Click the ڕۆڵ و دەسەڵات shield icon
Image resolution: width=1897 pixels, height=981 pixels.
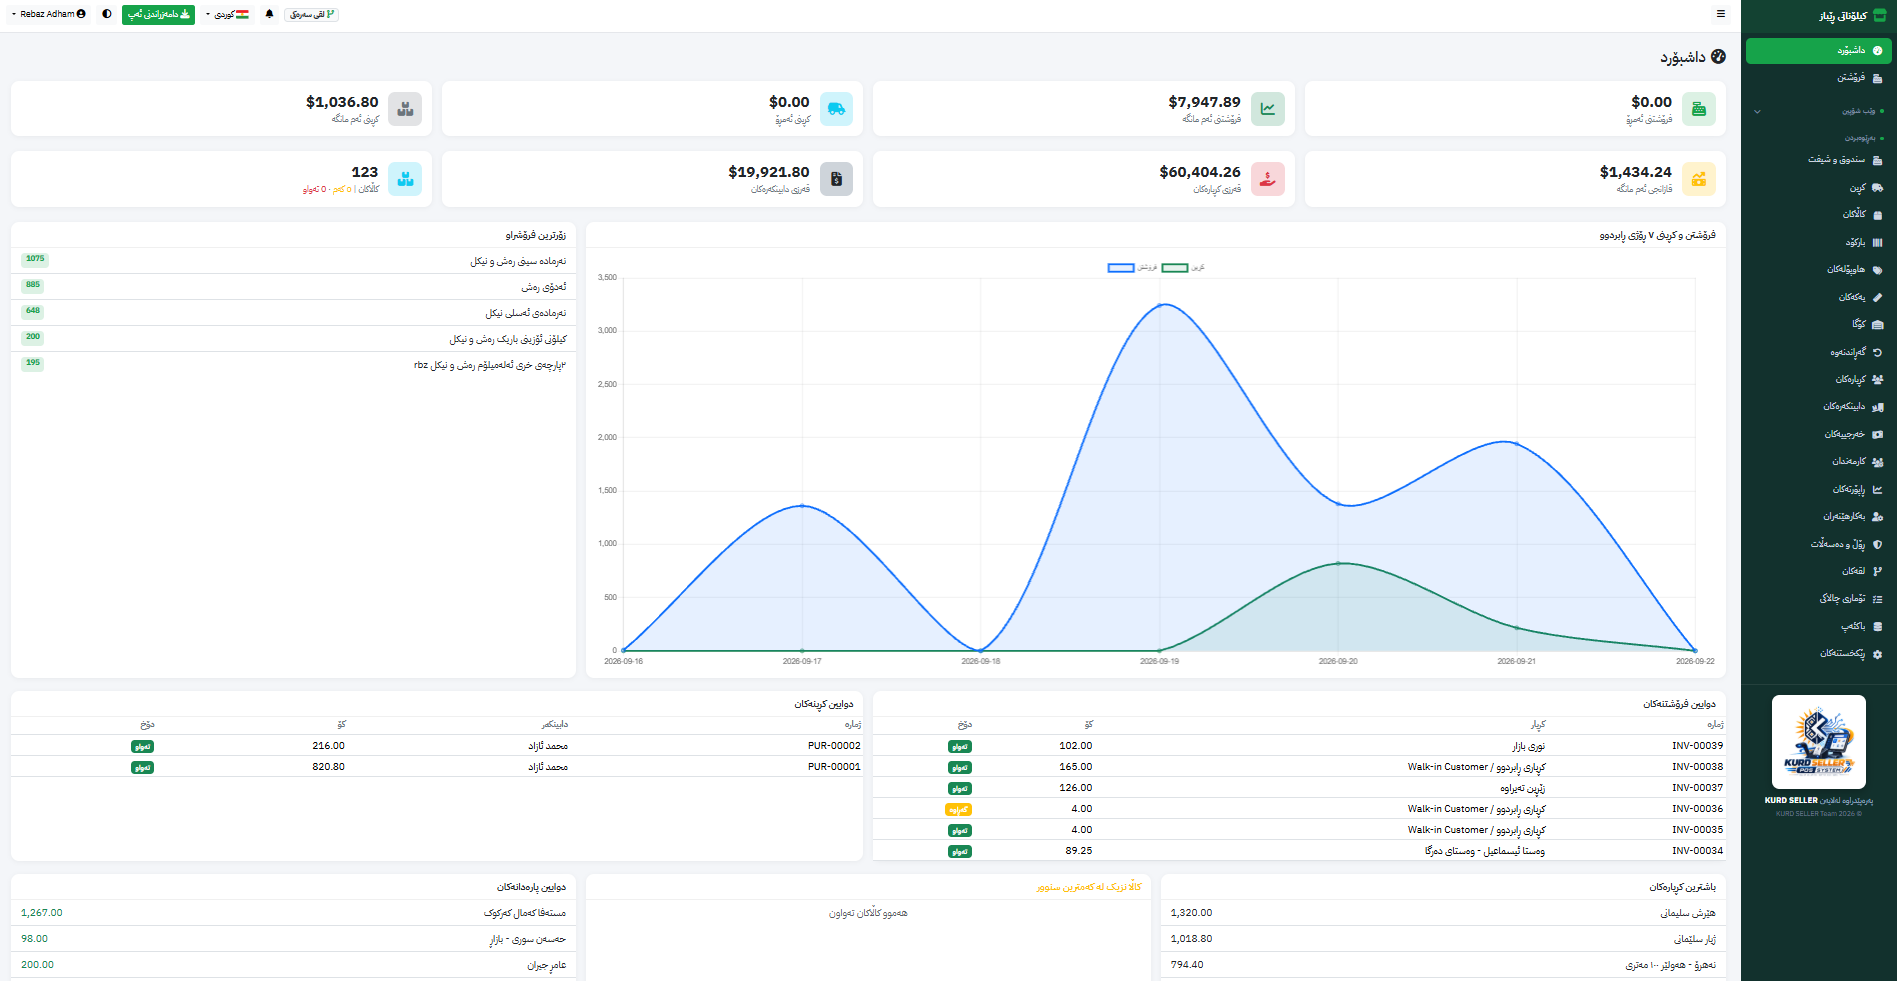(1877, 544)
